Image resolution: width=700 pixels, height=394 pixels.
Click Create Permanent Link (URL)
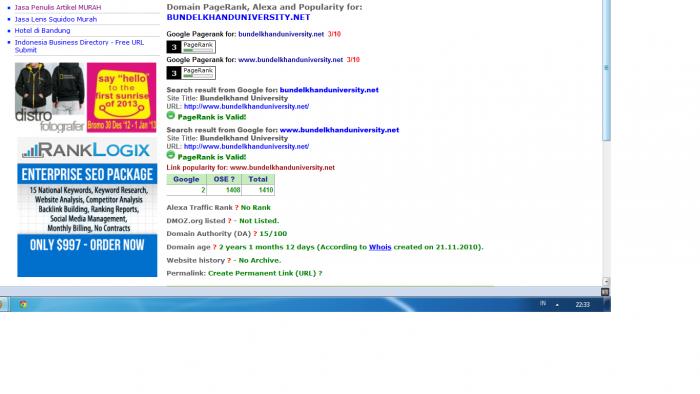click(x=262, y=273)
